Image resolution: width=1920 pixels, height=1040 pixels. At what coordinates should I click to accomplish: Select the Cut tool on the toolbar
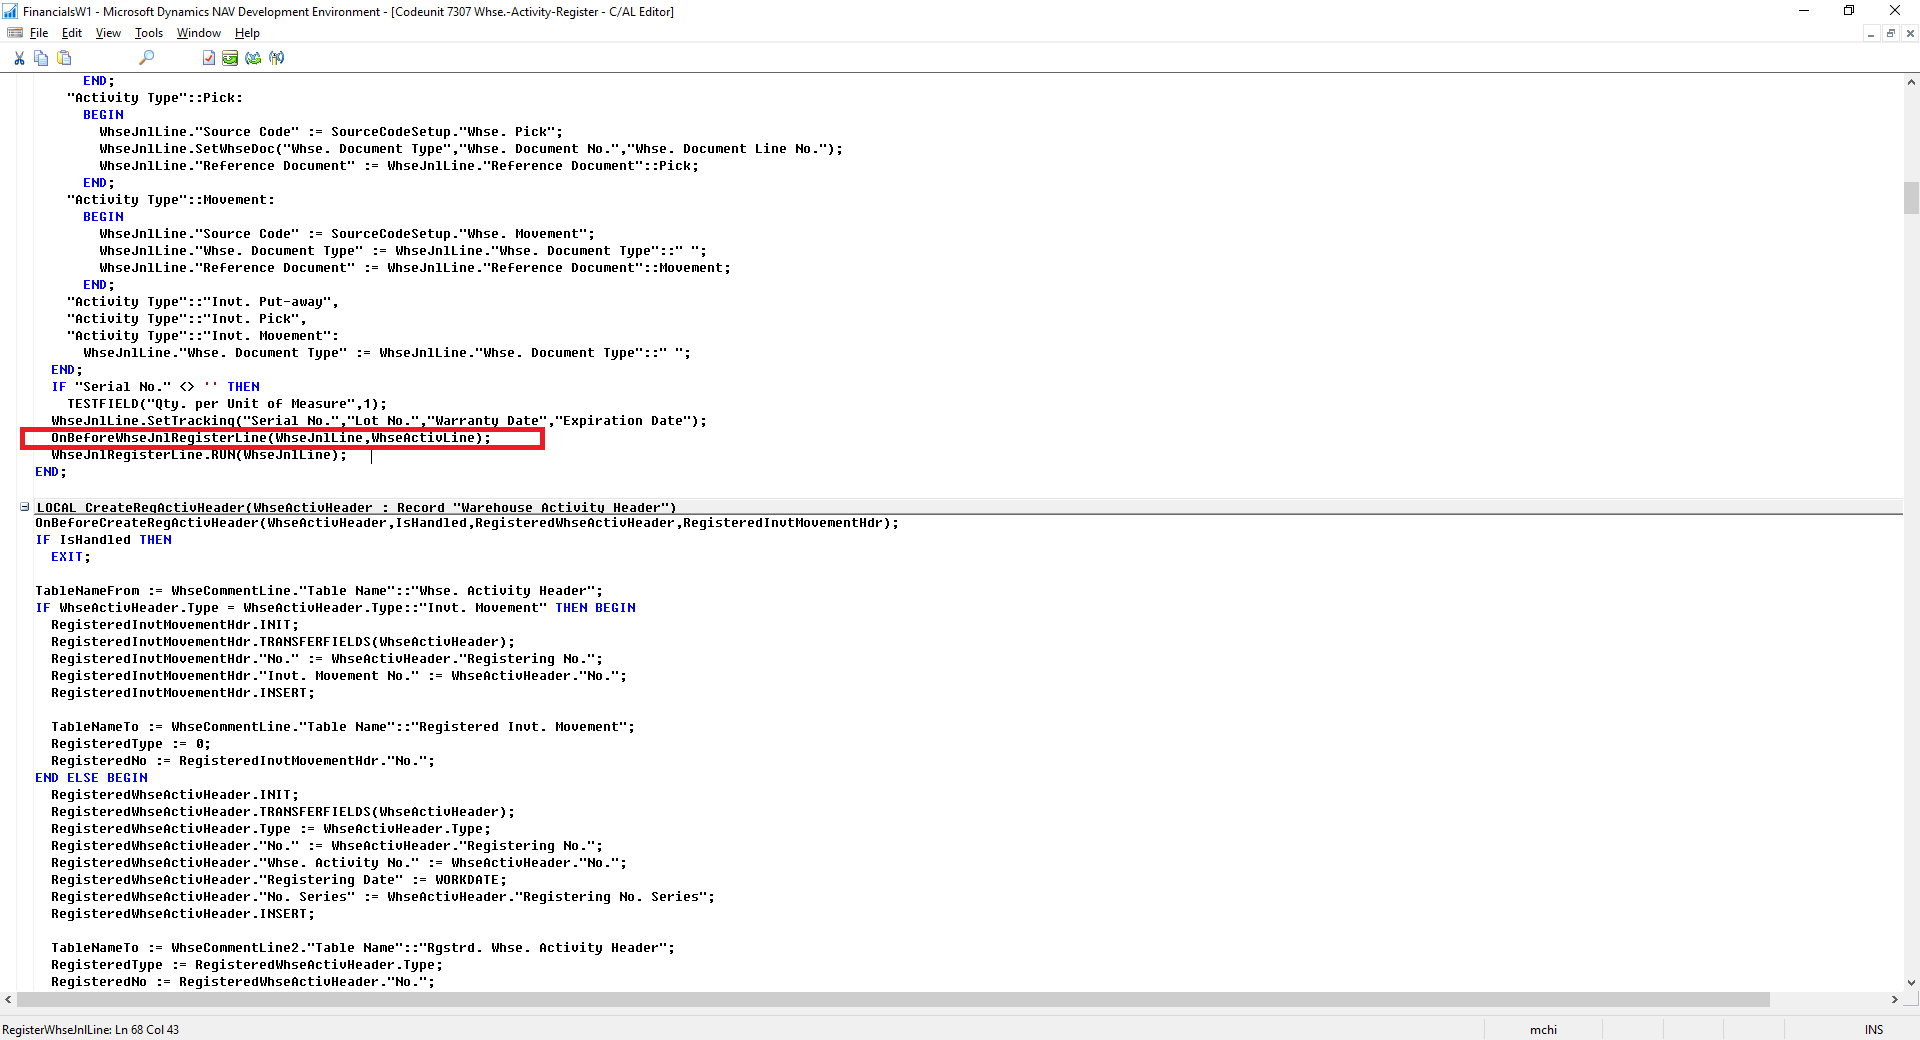[19, 58]
